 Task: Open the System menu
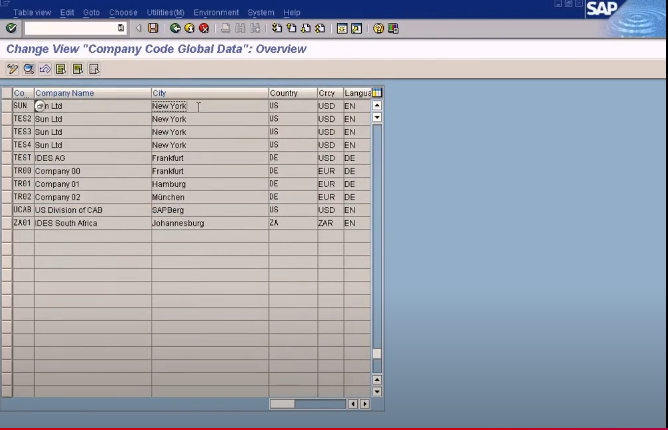pos(261,12)
